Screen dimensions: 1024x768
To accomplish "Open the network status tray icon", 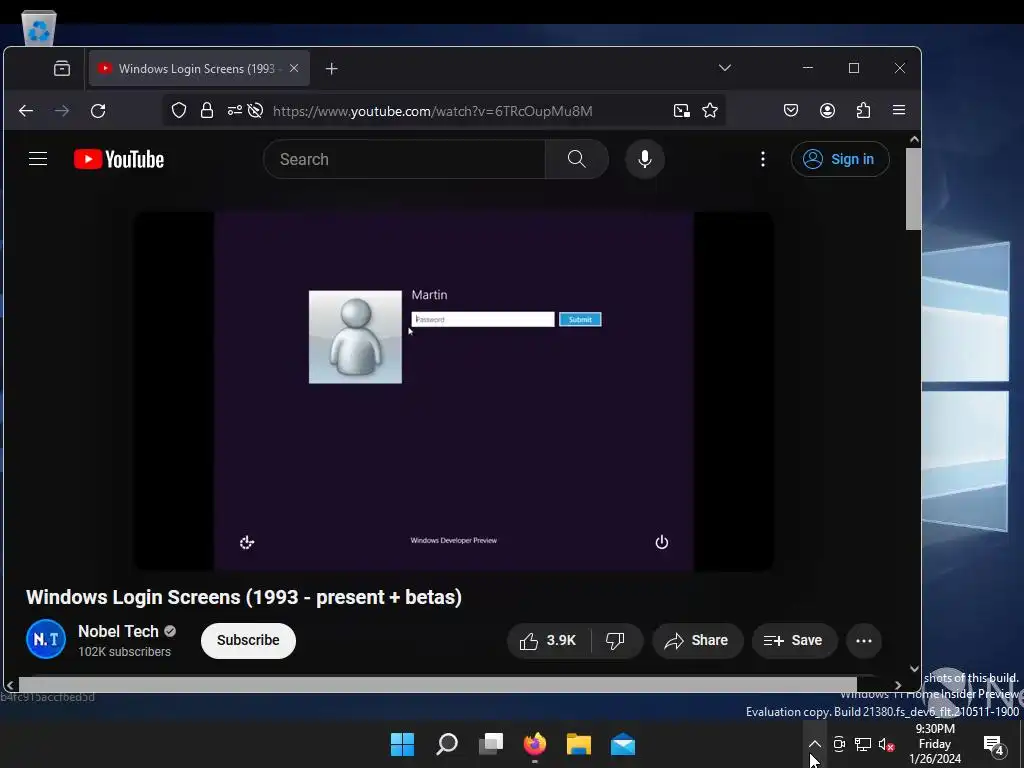I will [x=863, y=744].
